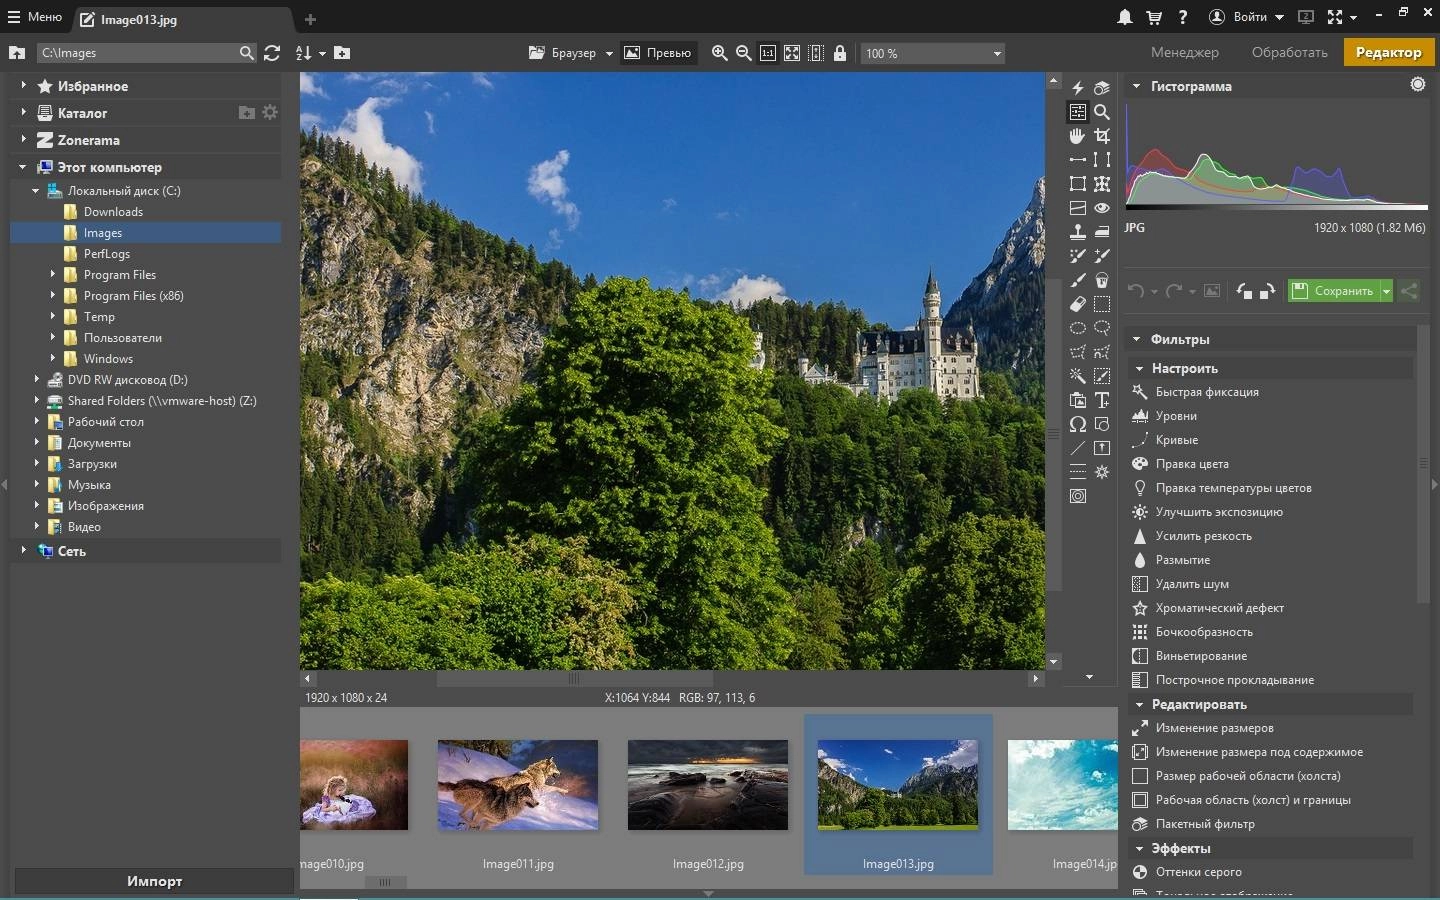Select the Crop tool
Screen dimensions: 1440x900
tap(1102, 136)
